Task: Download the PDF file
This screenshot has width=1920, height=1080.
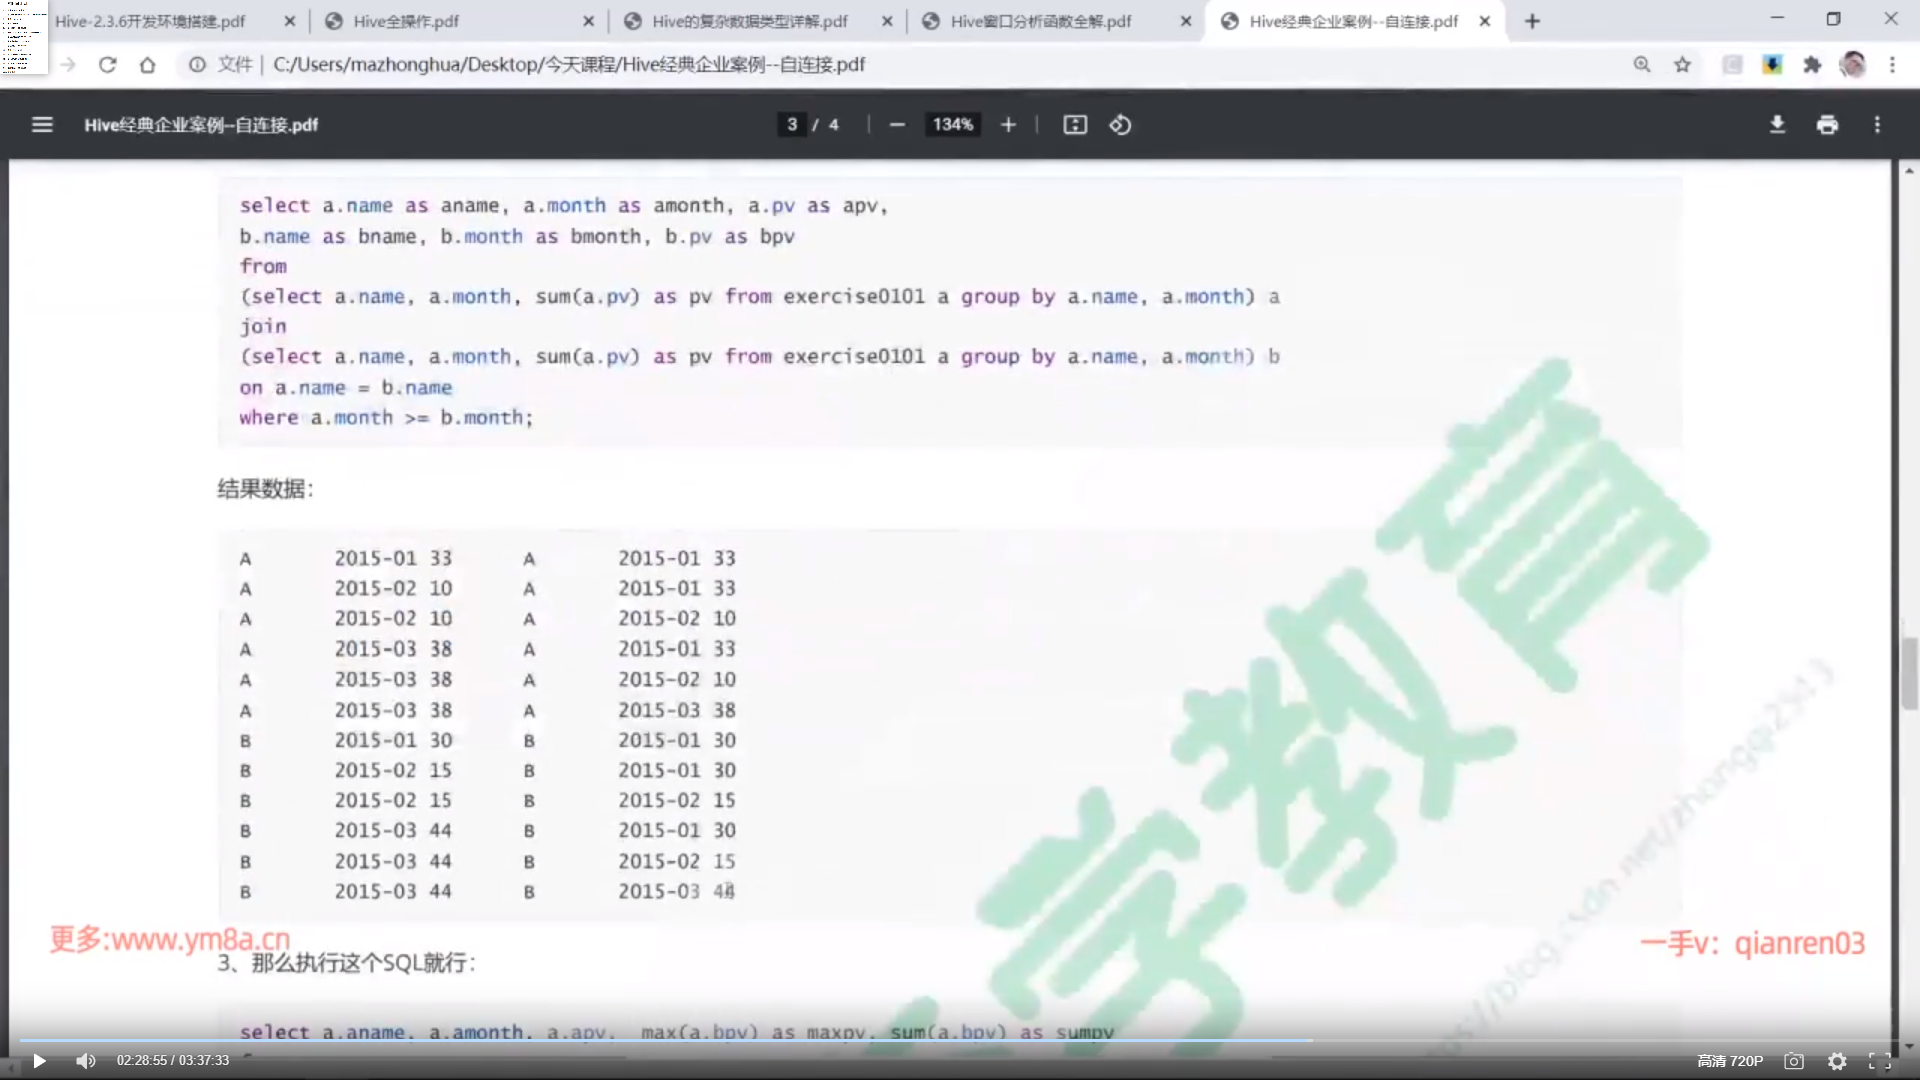Action: pyautogui.click(x=1777, y=125)
